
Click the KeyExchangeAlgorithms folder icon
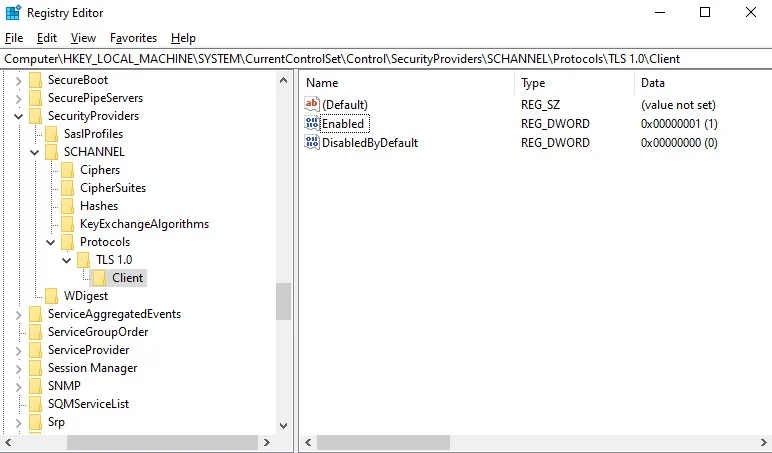click(68, 224)
